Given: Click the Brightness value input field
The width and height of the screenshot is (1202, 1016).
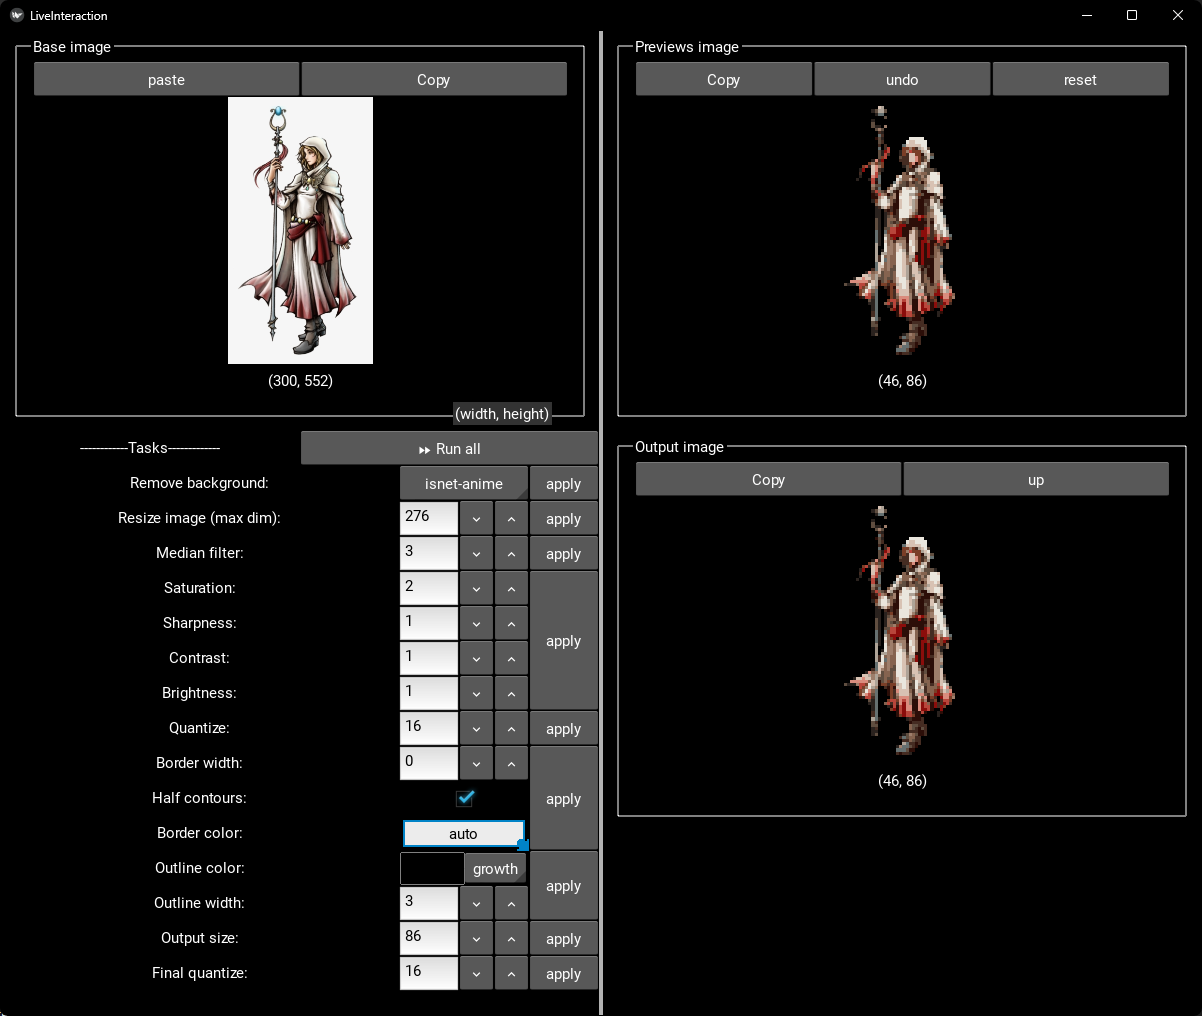Looking at the screenshot, I should [429, 693].
